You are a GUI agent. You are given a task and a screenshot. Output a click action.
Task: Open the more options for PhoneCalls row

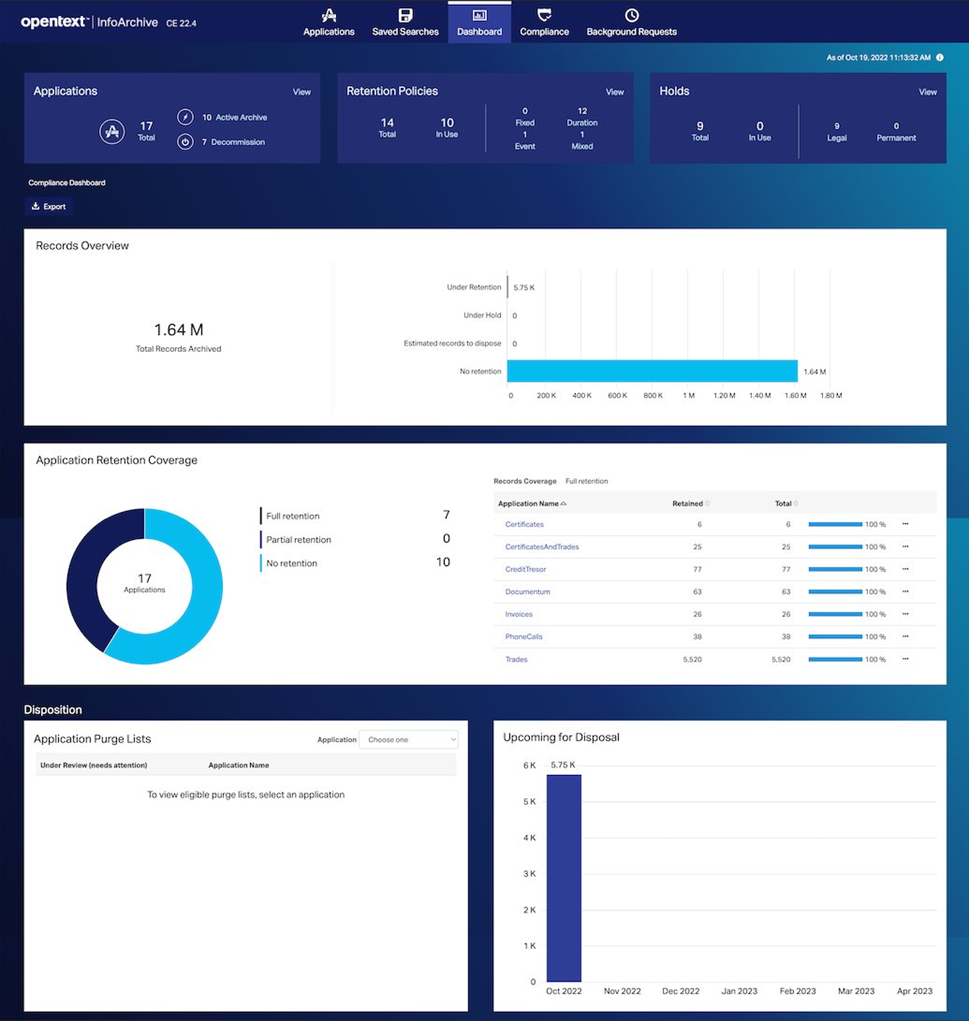pos(905,637)
